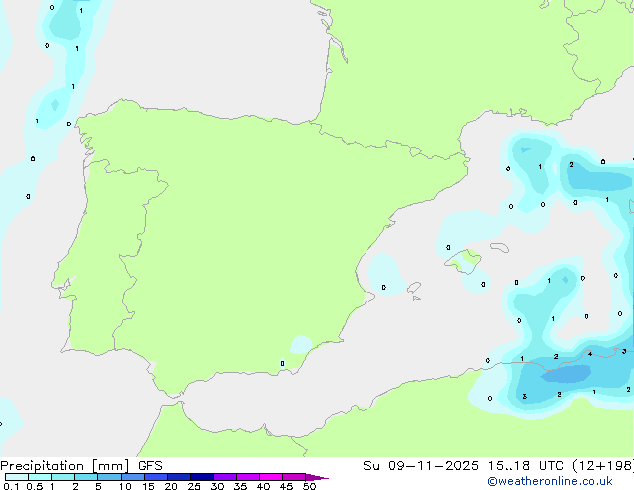
Task: Pick the 10–15 mm blue legend swatch
Action: pyautogui.click(x=132, y=477)
